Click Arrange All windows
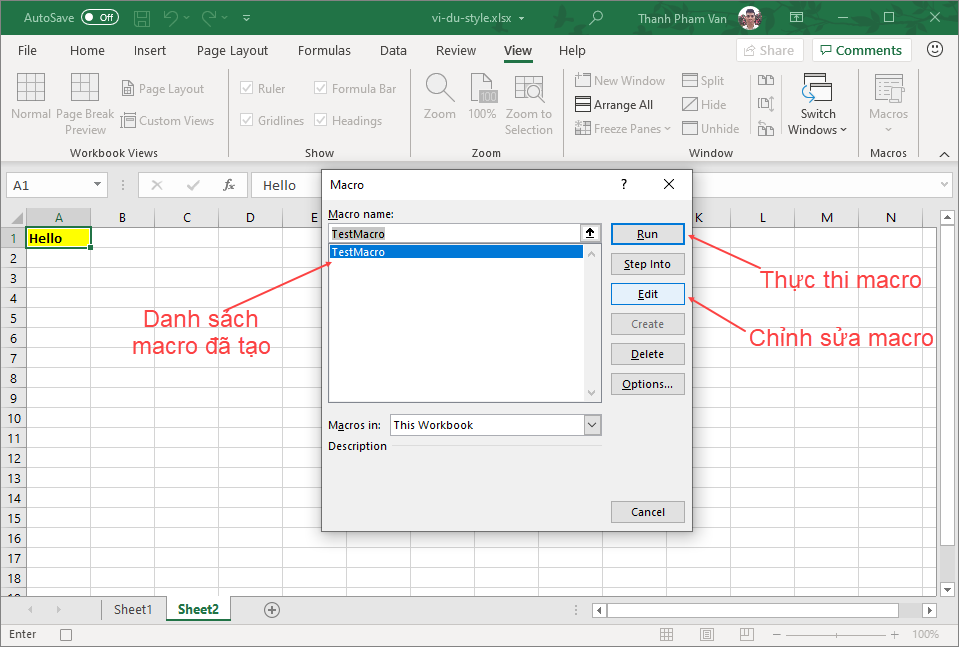 (614, 105)
